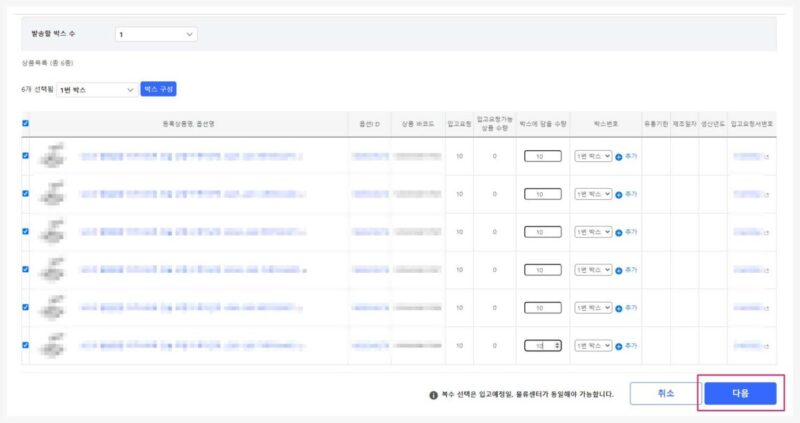The image size is (800, 423).
Task: Click the plus 추가 icon in first row
Action: [x=618, y=157]
